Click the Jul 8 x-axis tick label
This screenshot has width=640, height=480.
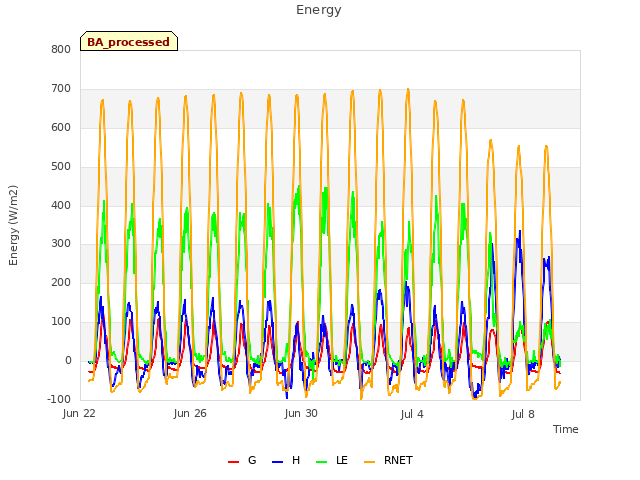[x=523, y=414]
